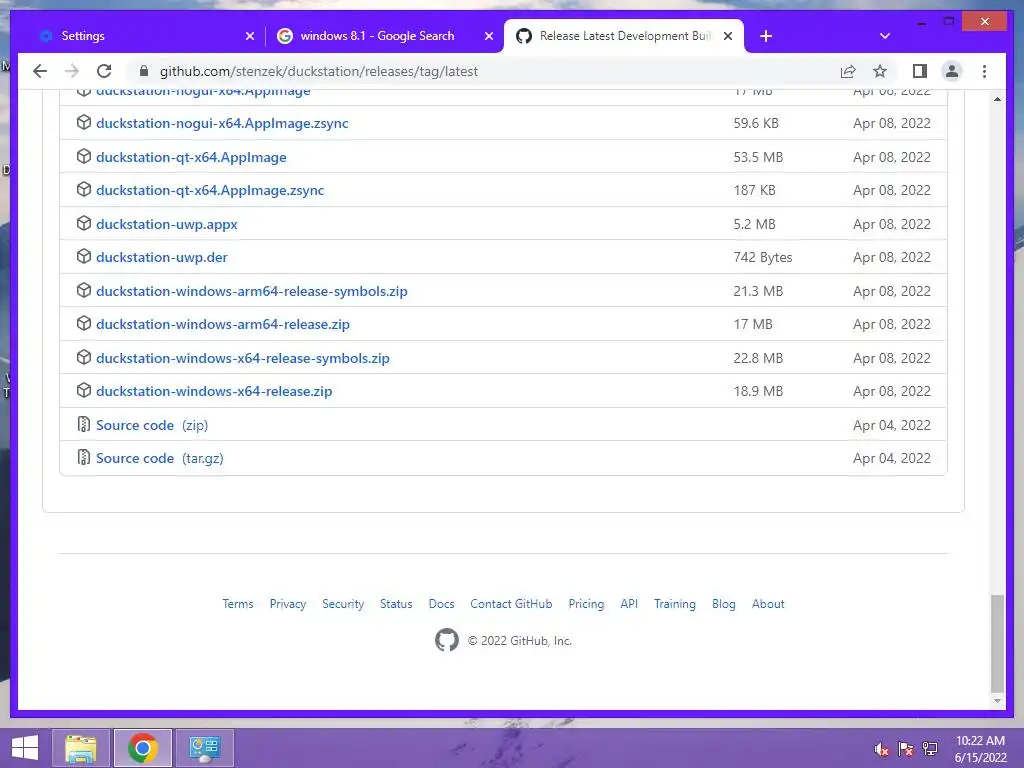Click package icon beside duckstation-uwp.der
The image size is (1024, 768).
(x=84, y=257)
